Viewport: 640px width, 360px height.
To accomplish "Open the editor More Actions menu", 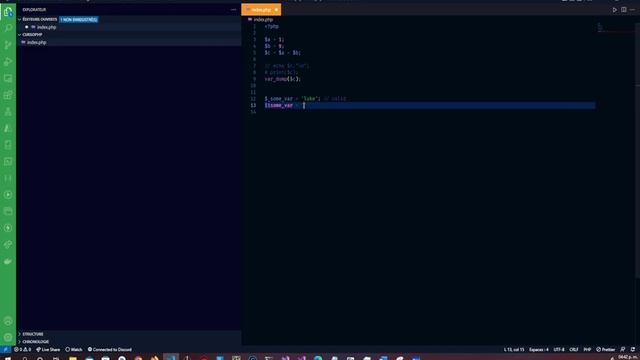I will (x=632, y=10).
